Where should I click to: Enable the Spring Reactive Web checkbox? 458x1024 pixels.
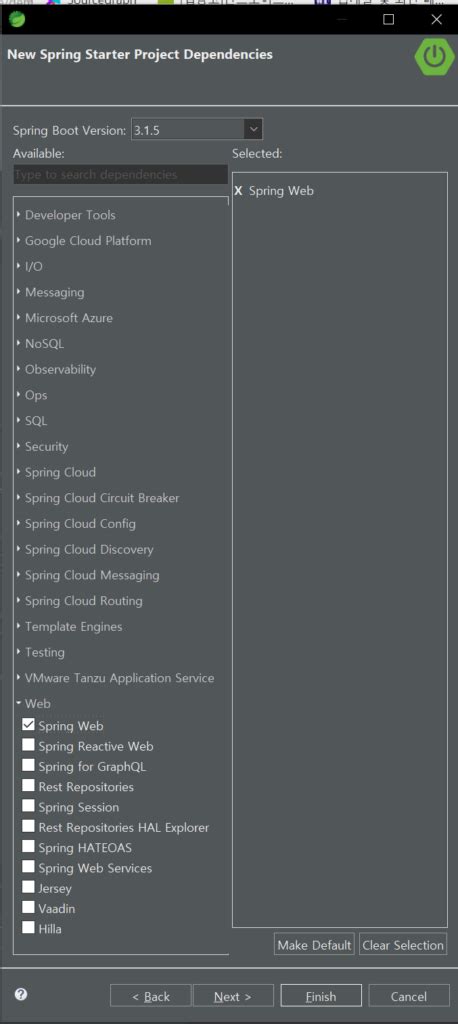(x=28, y=745)
